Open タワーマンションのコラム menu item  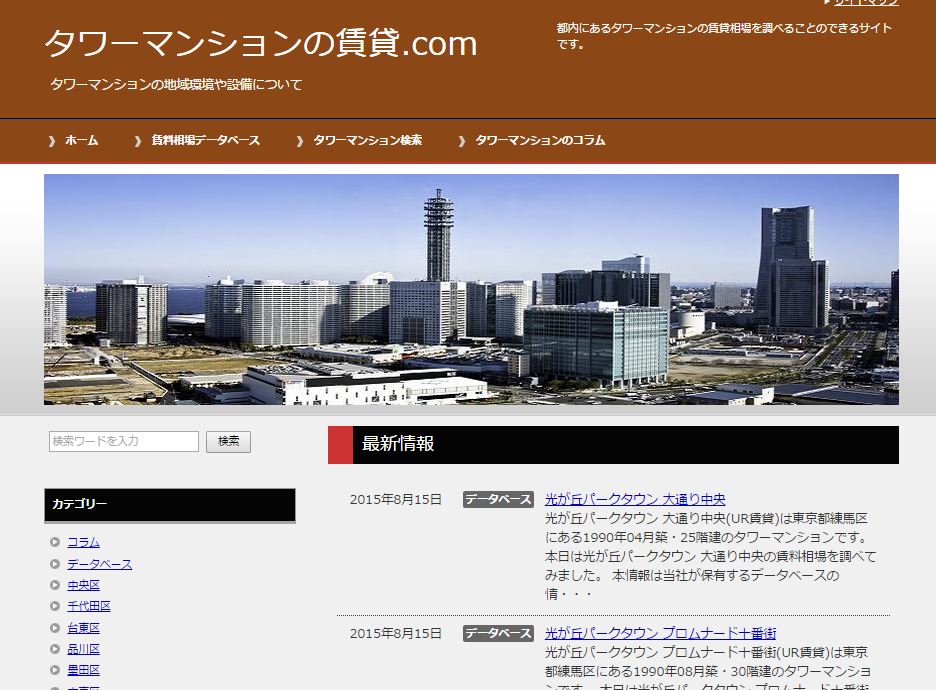pyautogui.click(x=540, y=141)
